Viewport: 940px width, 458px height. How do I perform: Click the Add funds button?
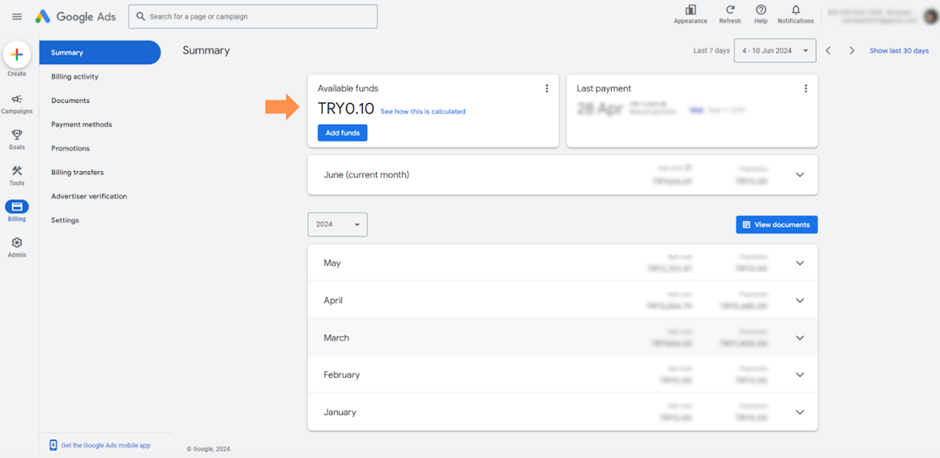[342, 133]
